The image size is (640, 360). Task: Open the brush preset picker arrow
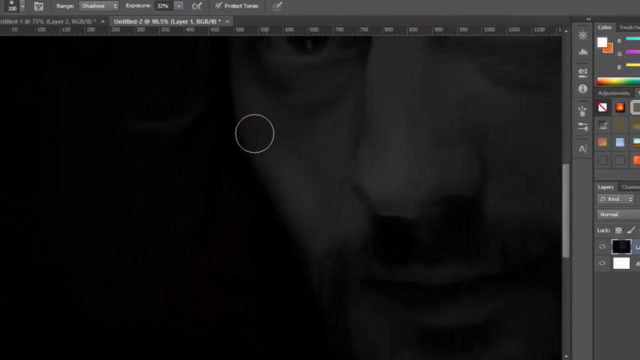(22, 7)
